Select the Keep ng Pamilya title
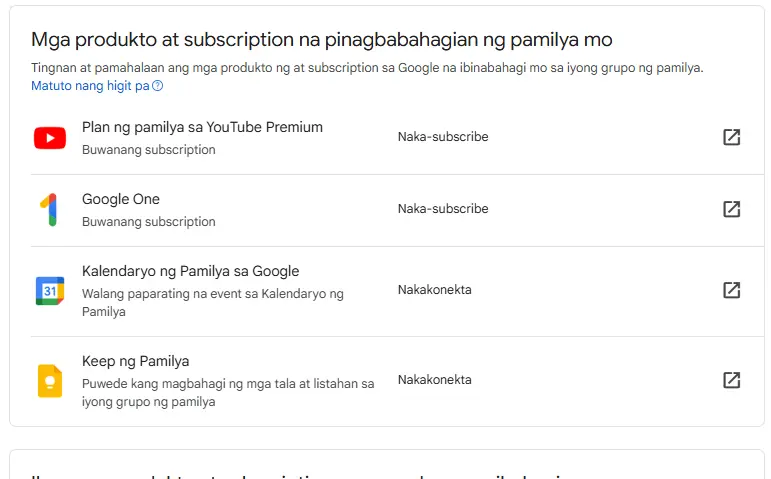 pos(135,361)
